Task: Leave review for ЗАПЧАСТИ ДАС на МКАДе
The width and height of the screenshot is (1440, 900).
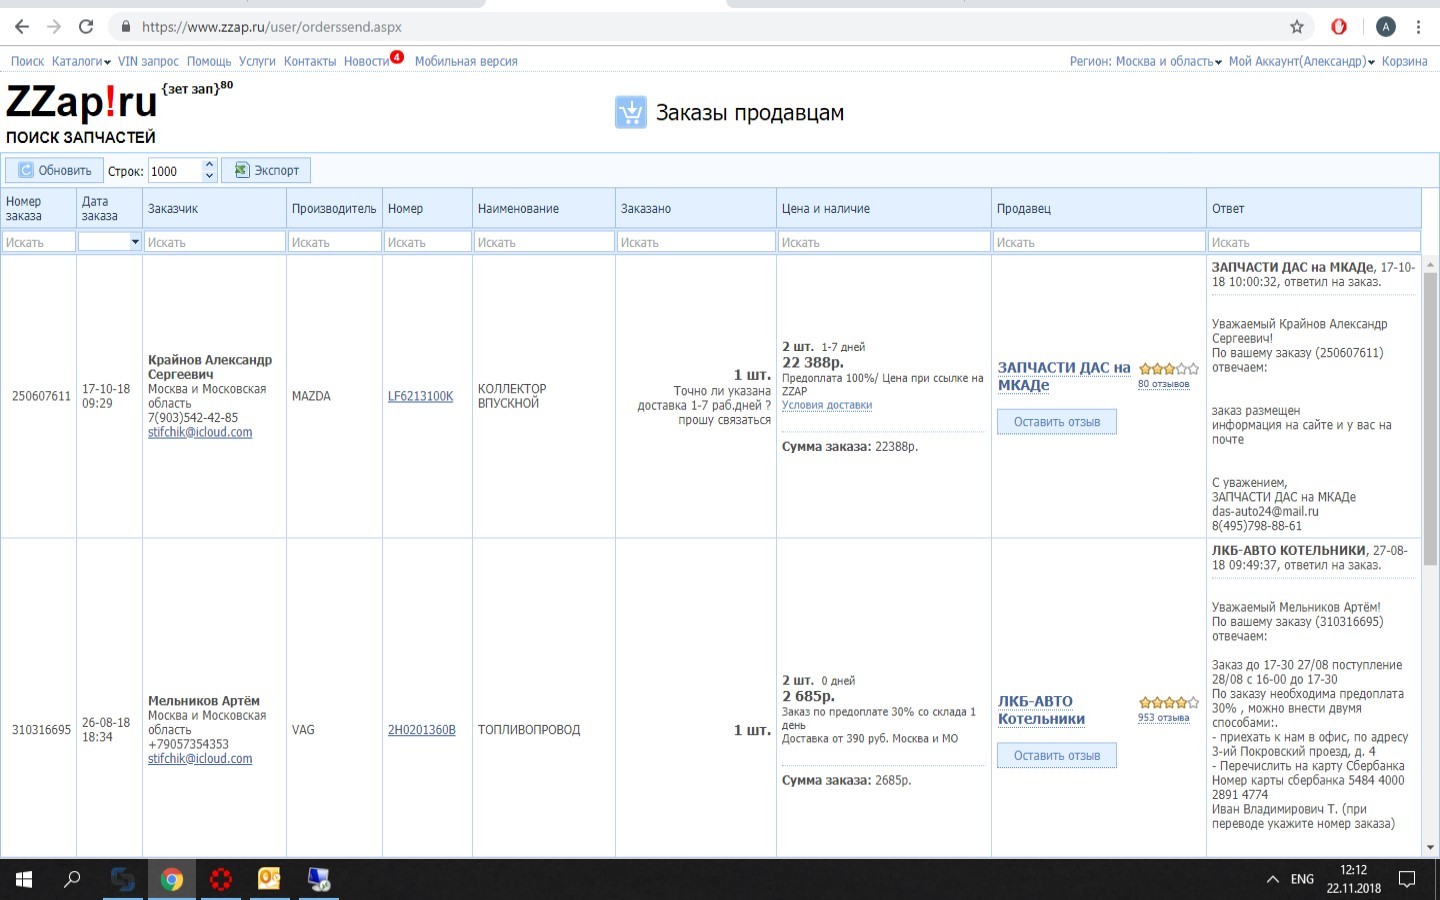Action: 1056,422
